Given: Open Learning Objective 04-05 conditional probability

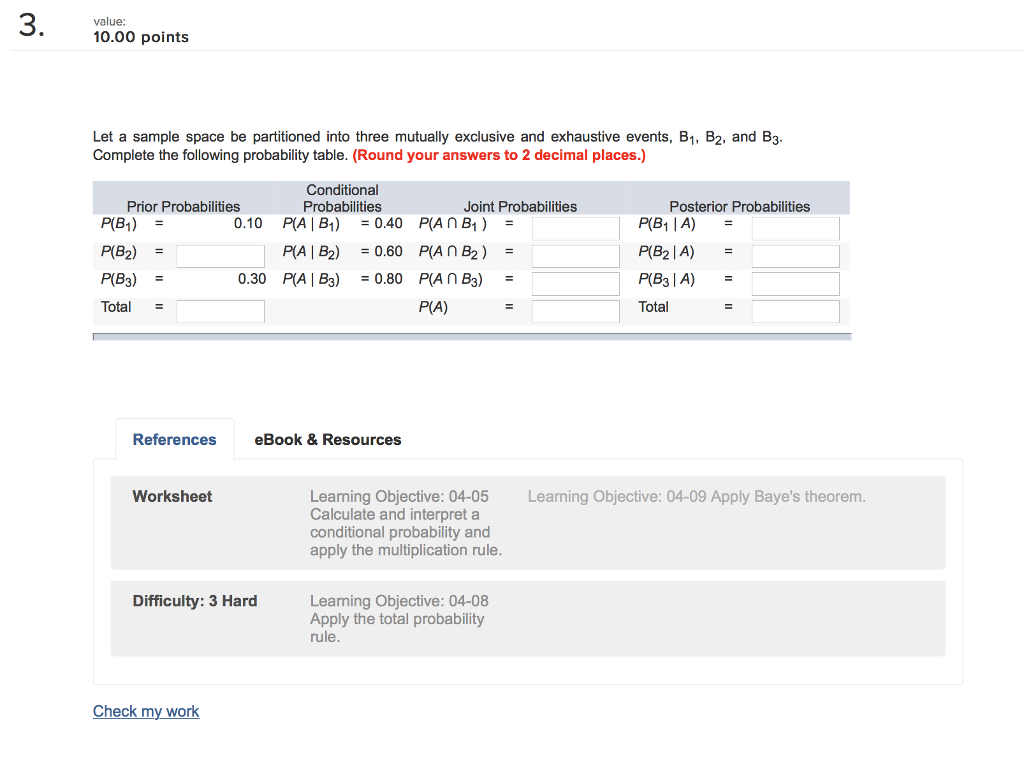Looking at the screenshot, I should coord(406,523).
